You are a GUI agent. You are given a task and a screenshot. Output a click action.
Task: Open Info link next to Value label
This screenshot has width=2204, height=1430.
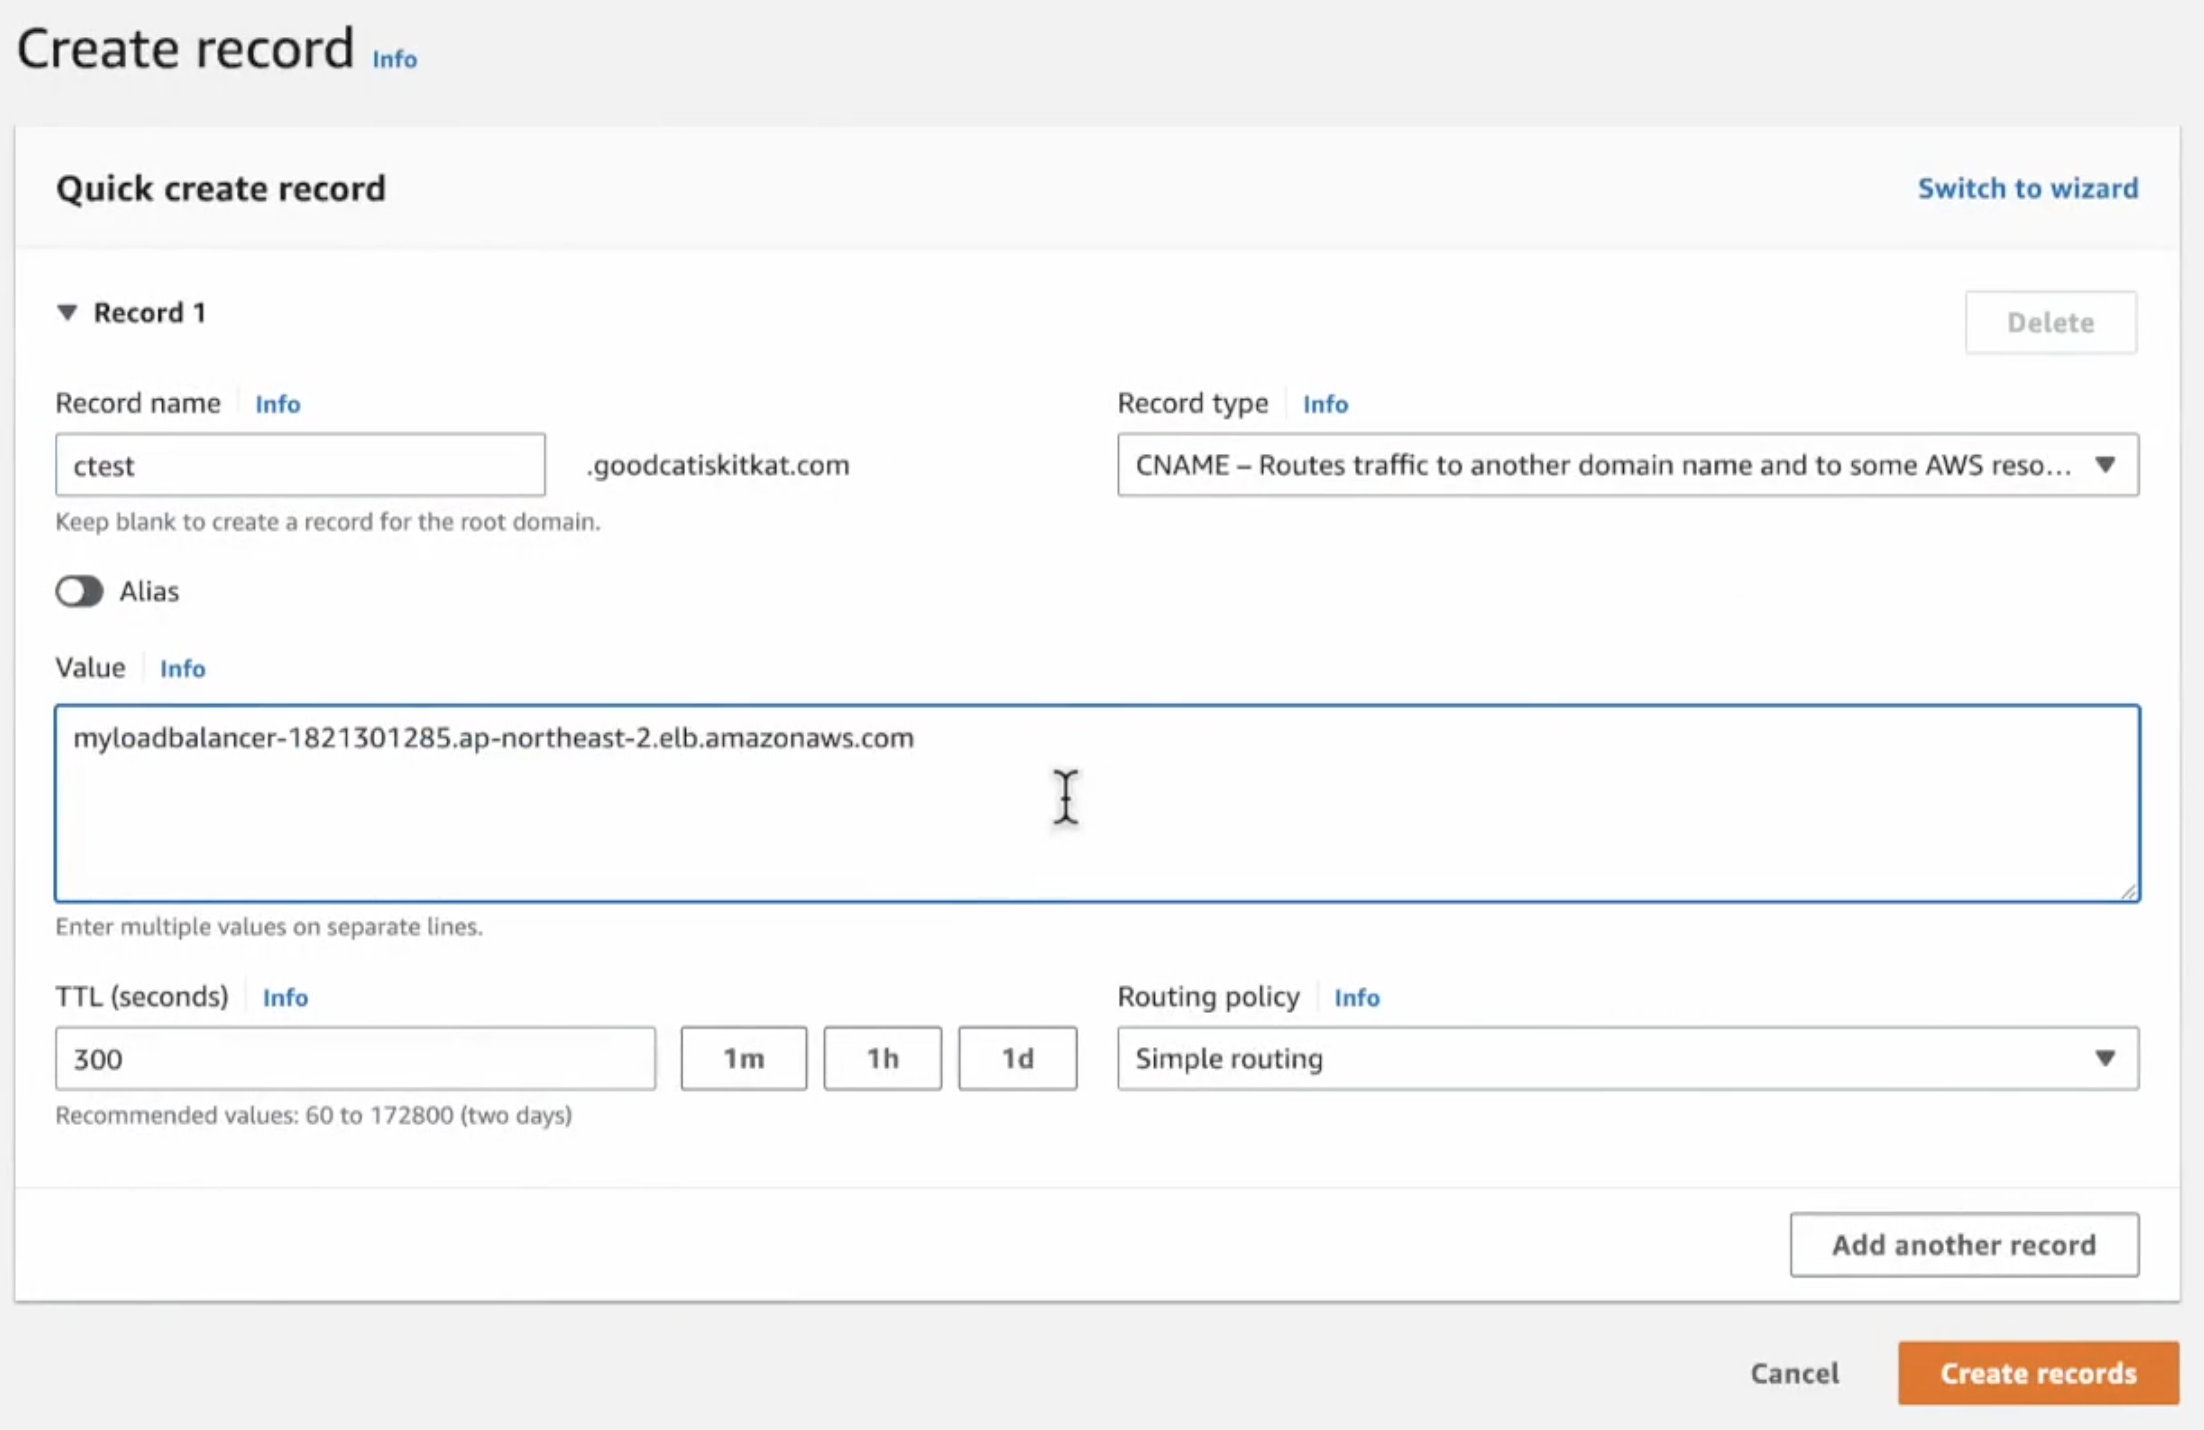coord(182,668)
